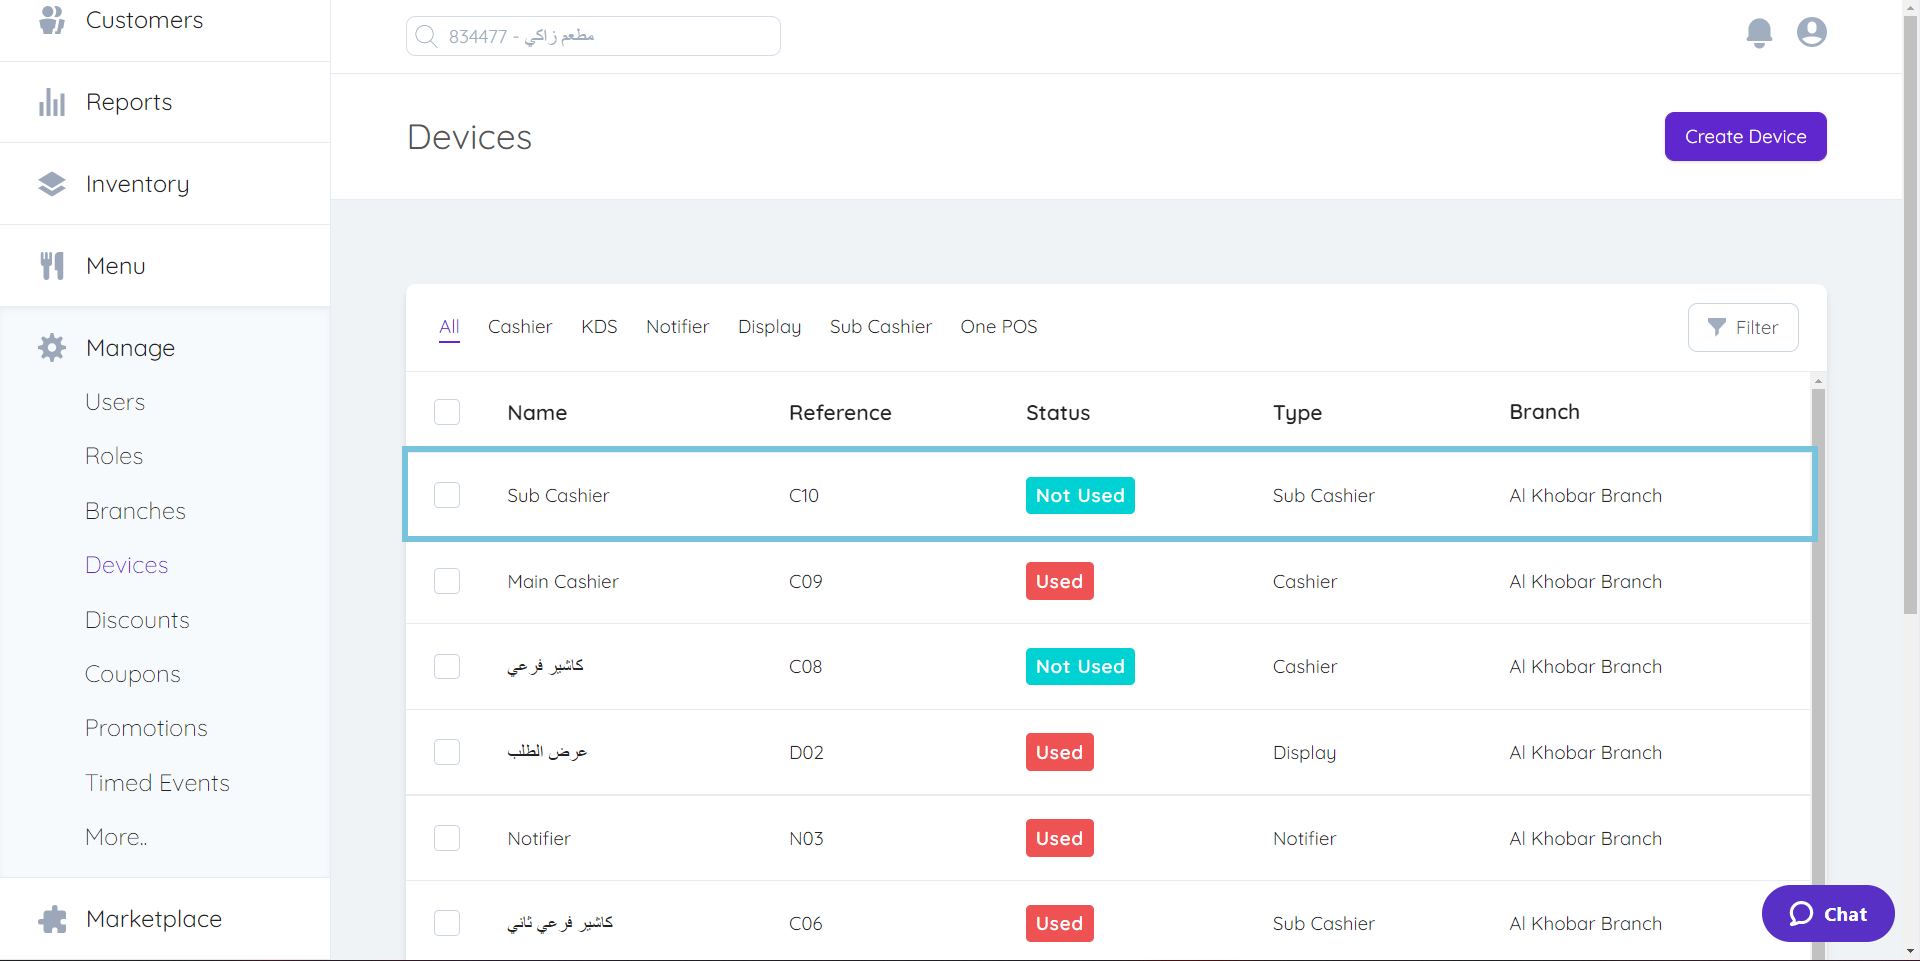Check the C08 row checkbox
The height and width of the screenshot is (961, 1920).
[x=447, y=666]
